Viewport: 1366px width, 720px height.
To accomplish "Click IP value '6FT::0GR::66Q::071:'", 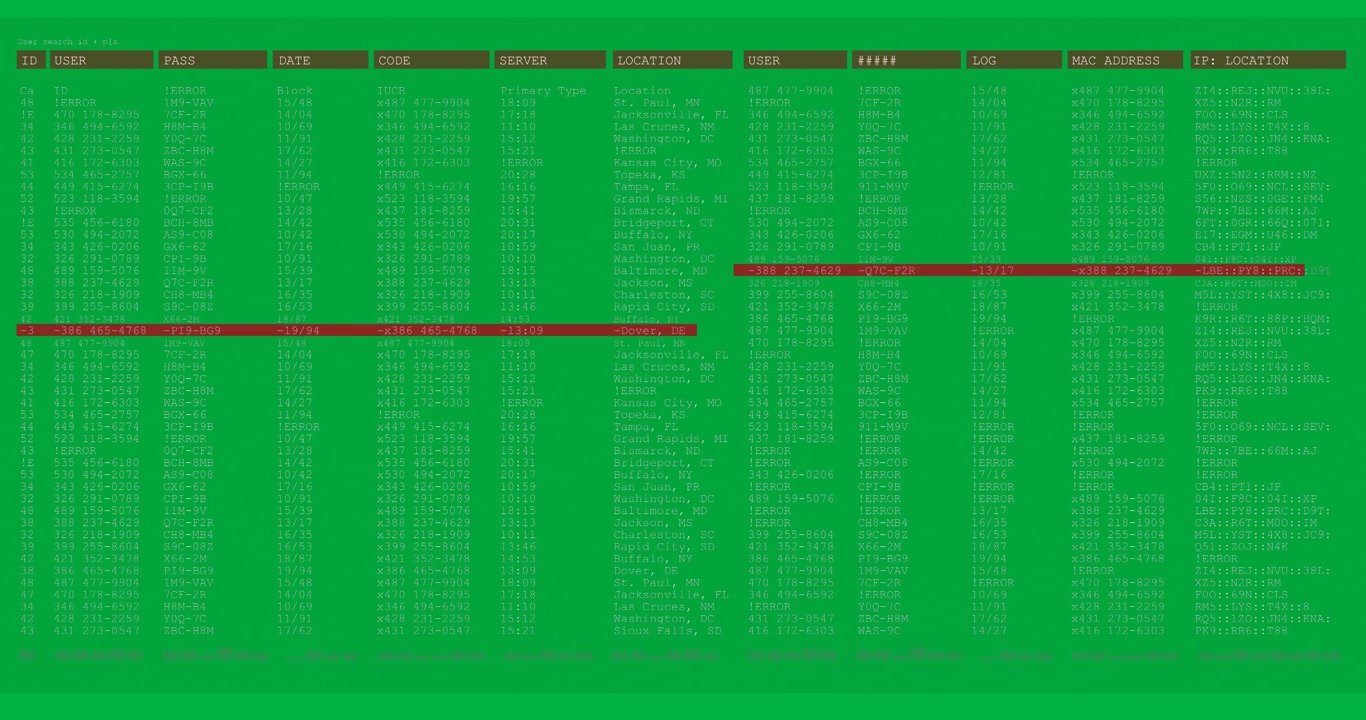I will click(1262, 223).
